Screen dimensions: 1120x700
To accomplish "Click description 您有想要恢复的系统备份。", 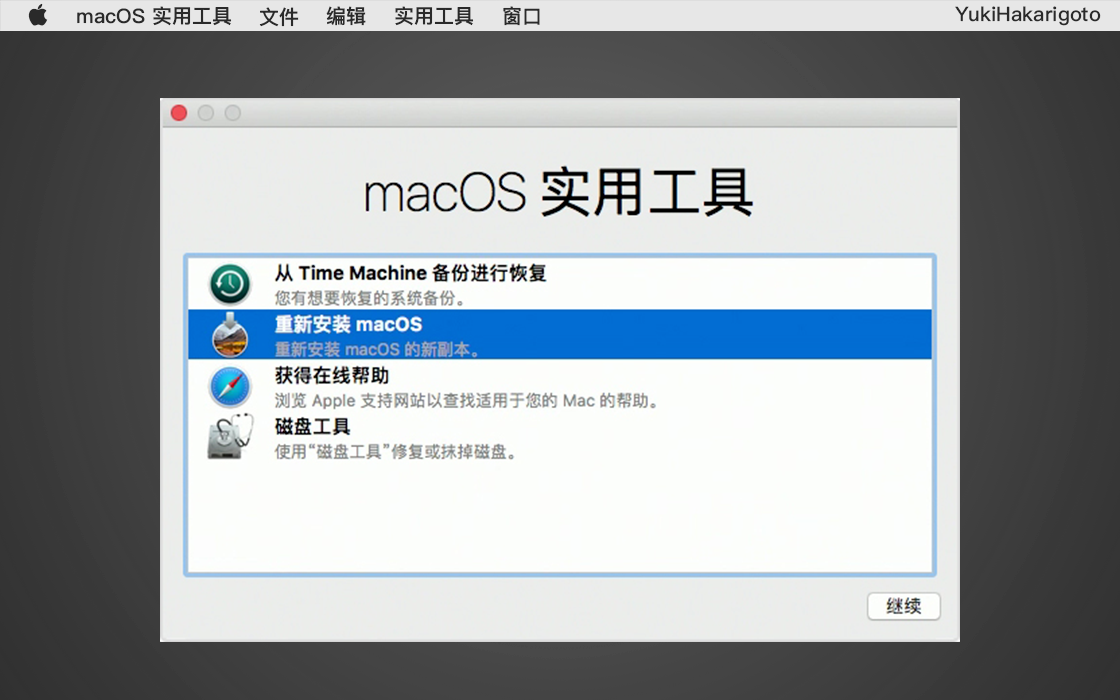I will point(370,298).
